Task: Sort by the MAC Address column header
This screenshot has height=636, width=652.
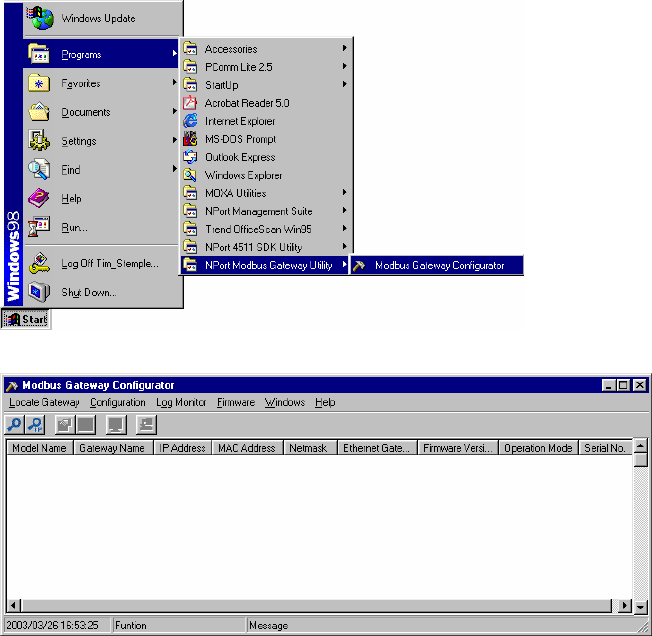Action: point(247,448)
